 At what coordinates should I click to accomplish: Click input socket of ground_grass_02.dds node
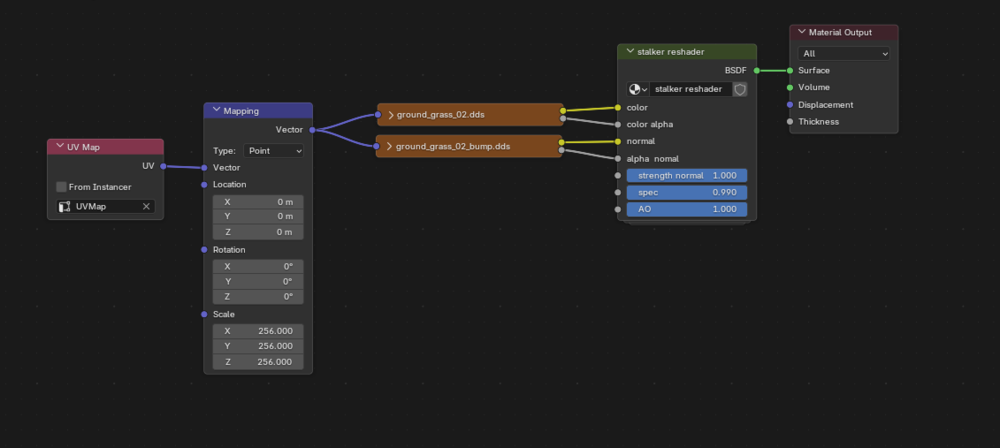tap(378, 116)
